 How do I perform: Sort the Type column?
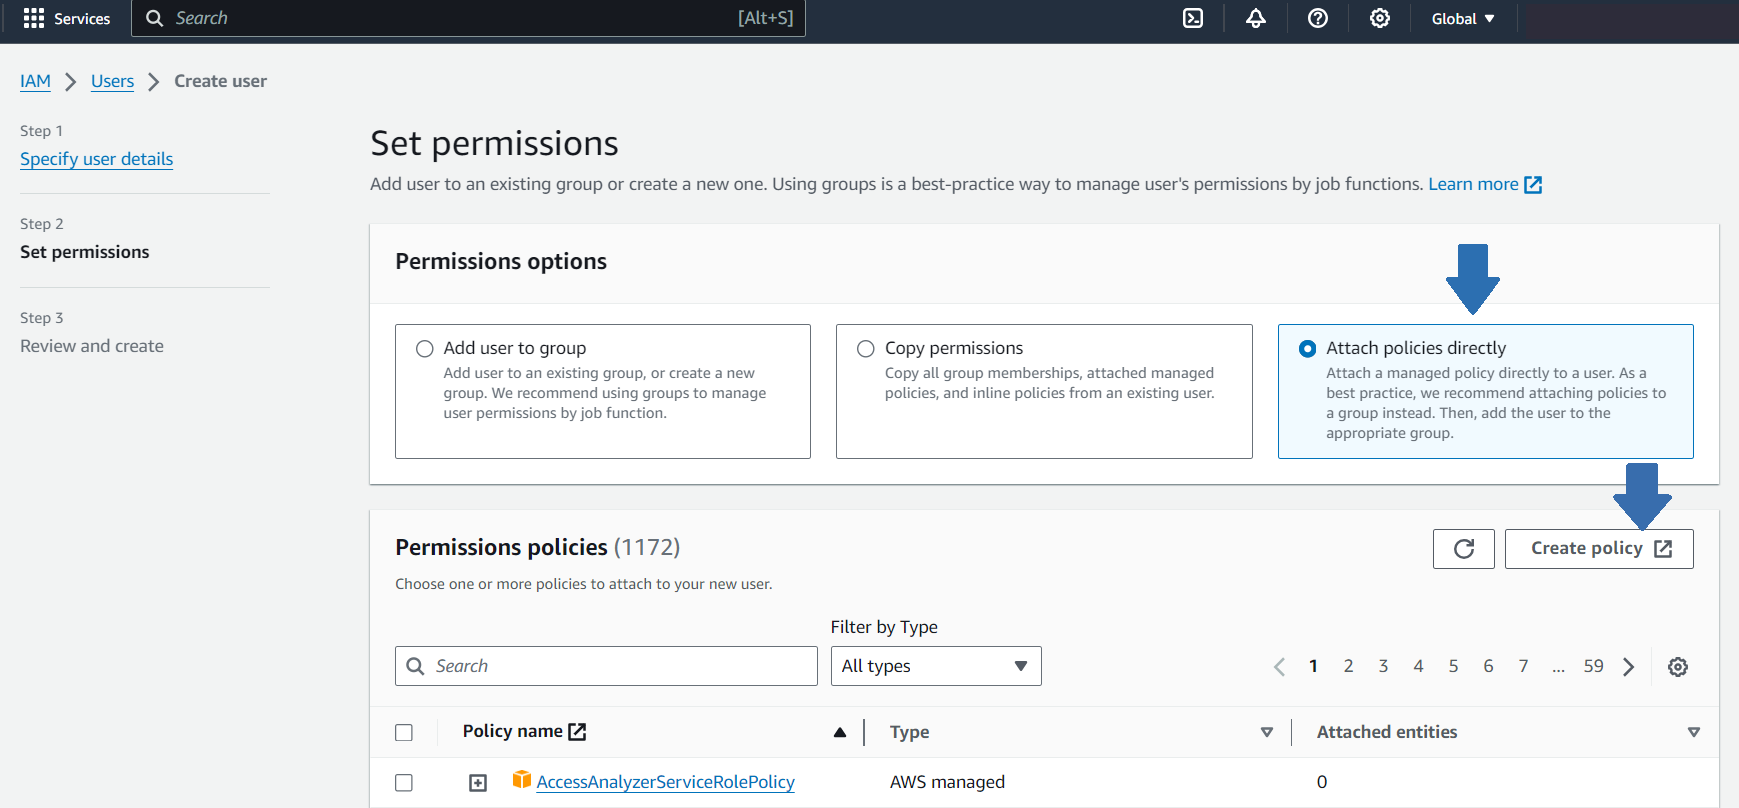(x=1267, y=733)
